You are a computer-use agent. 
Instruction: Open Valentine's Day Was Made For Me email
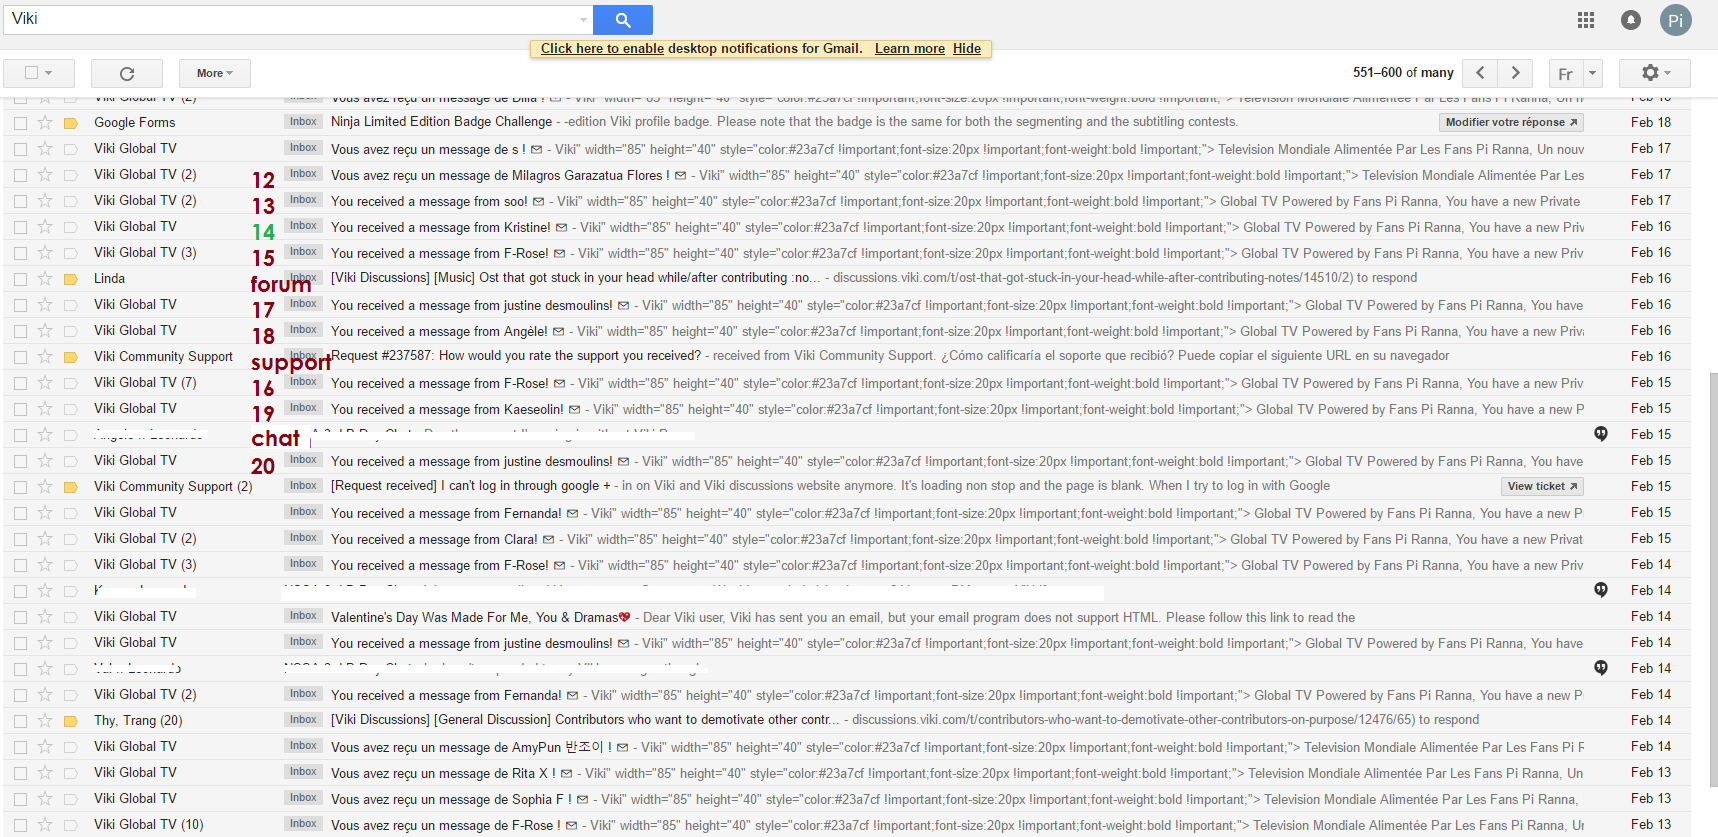[480, 617]
